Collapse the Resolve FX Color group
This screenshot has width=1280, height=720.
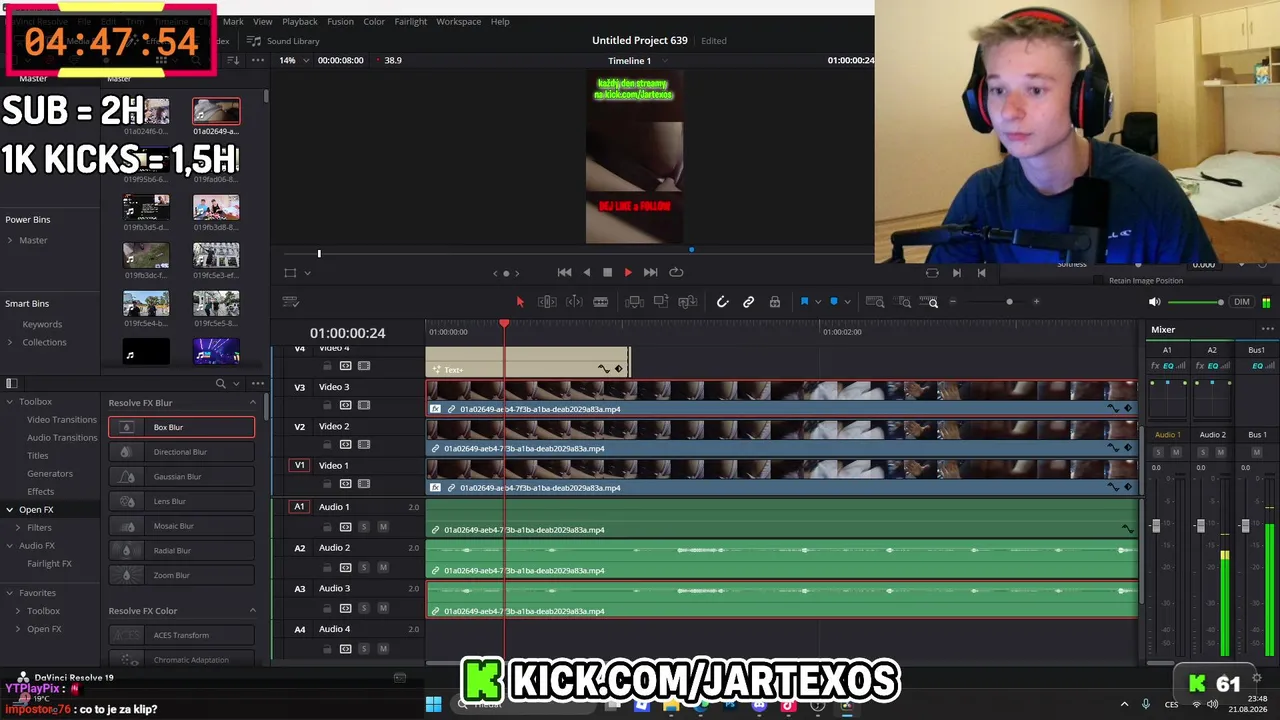[252, 611]
